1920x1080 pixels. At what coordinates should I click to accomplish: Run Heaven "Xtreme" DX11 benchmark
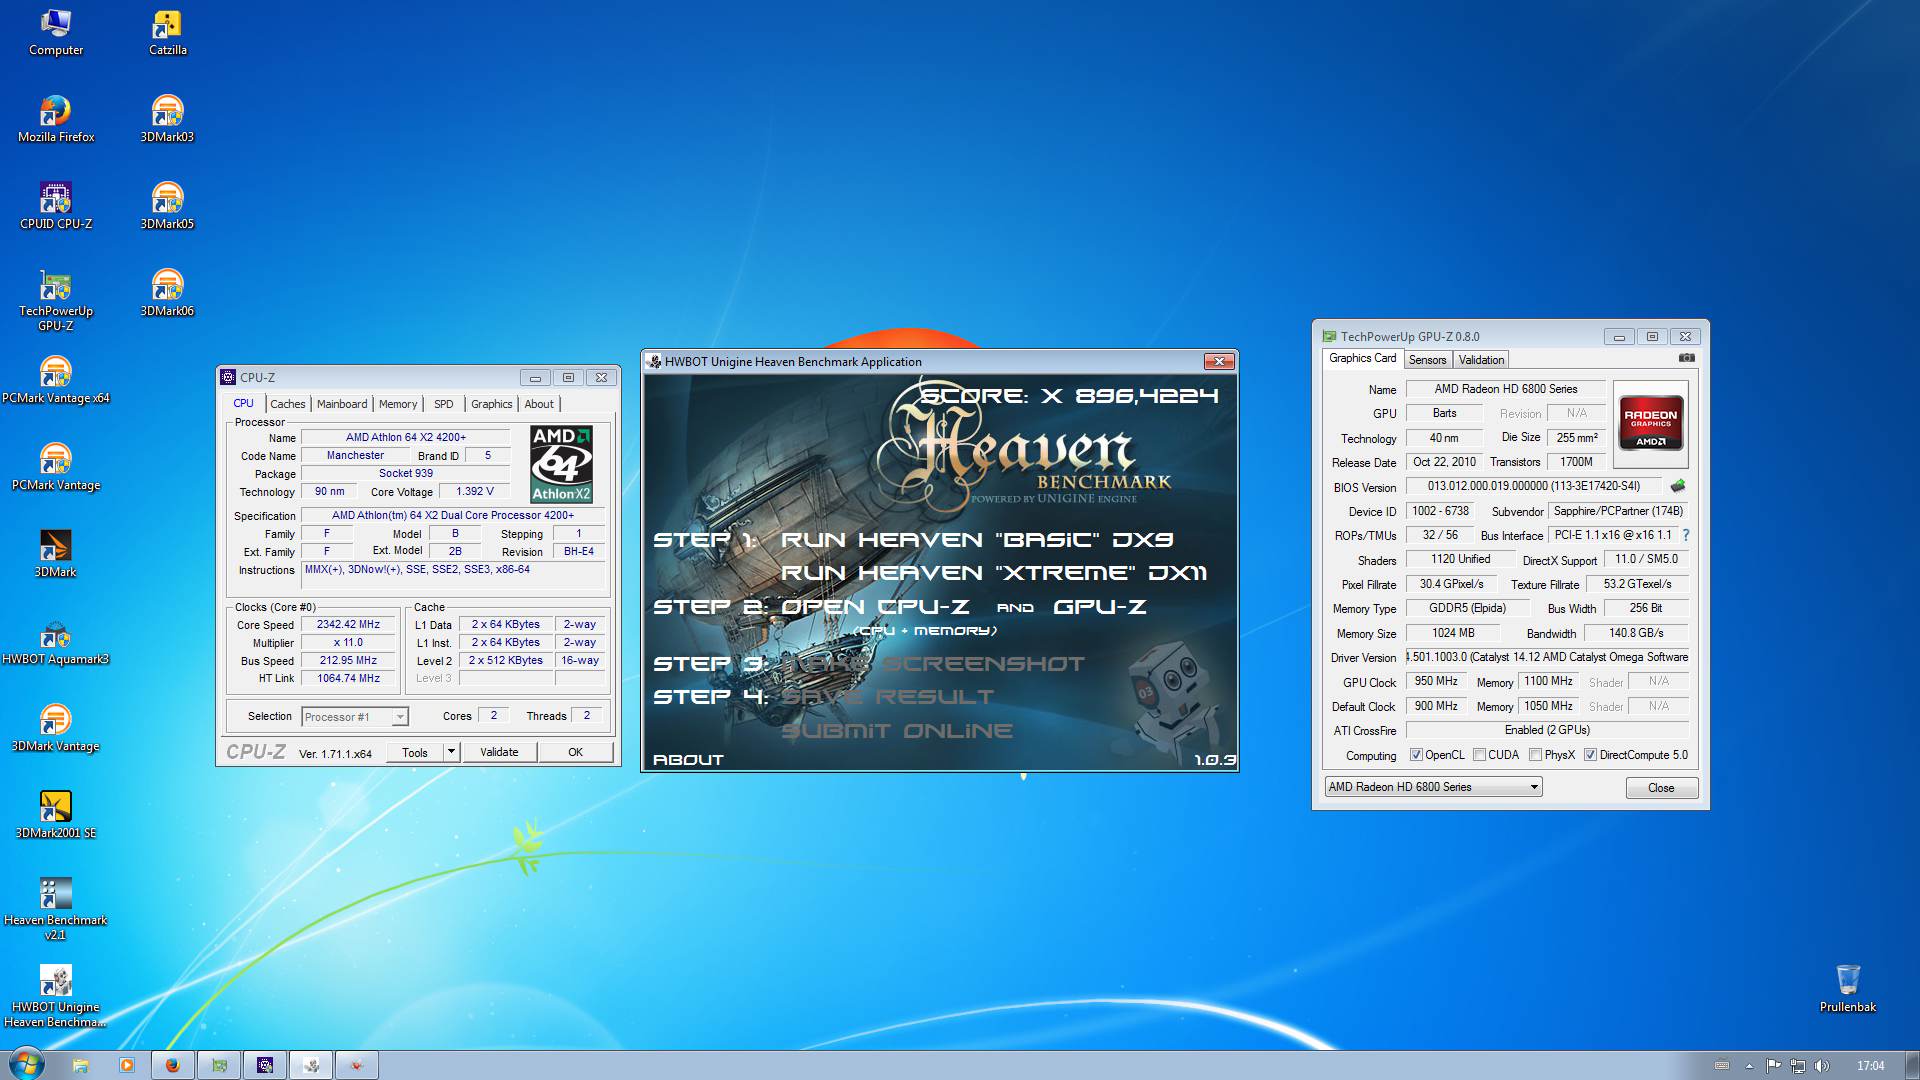993,573
